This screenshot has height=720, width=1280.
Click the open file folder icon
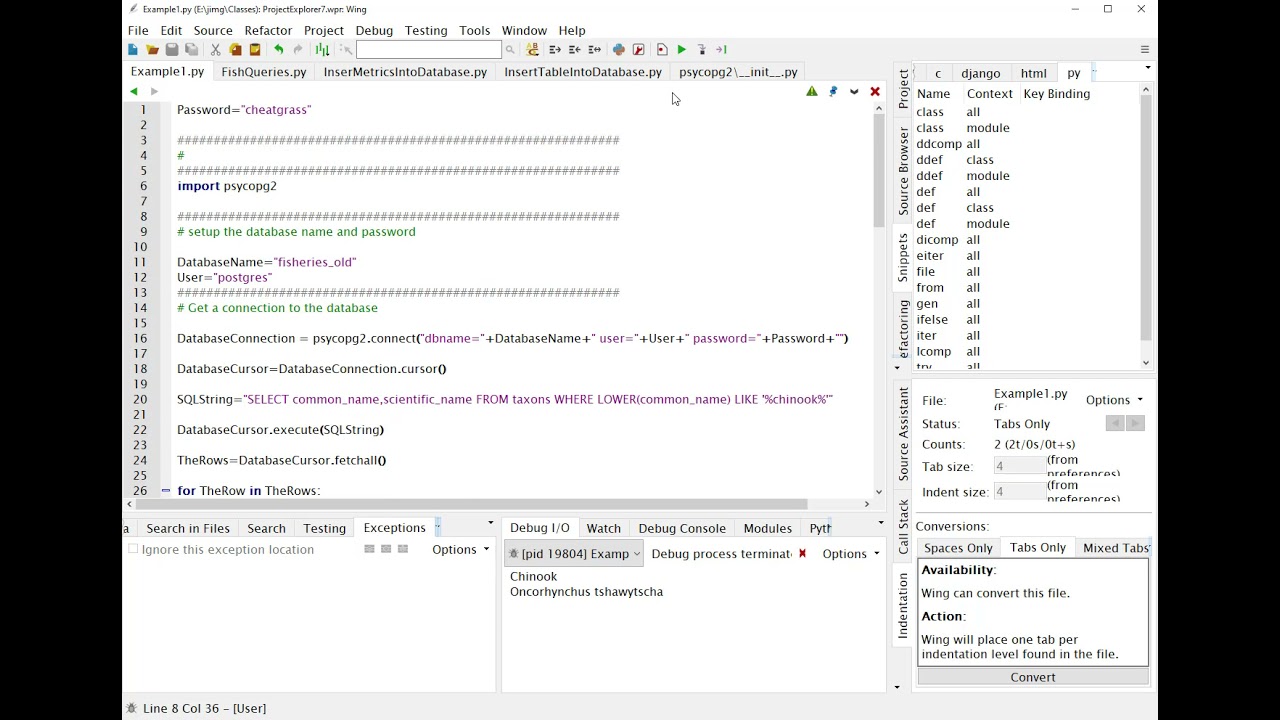click(x=152, y=50)
